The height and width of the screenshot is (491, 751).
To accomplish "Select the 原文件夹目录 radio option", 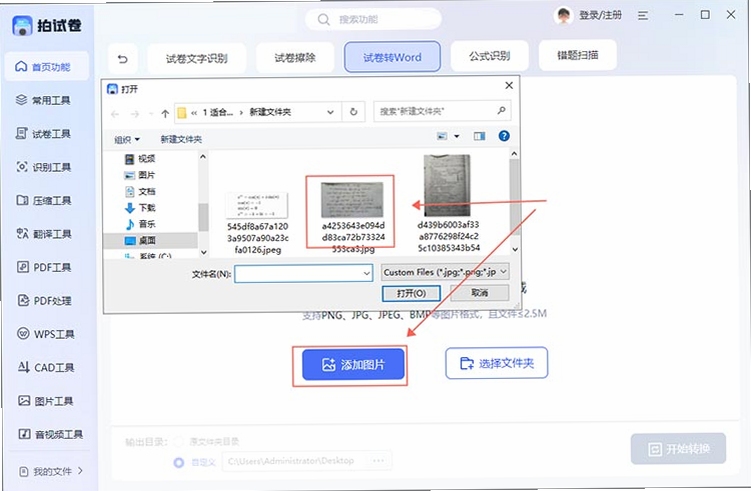I will coord(179,441).
